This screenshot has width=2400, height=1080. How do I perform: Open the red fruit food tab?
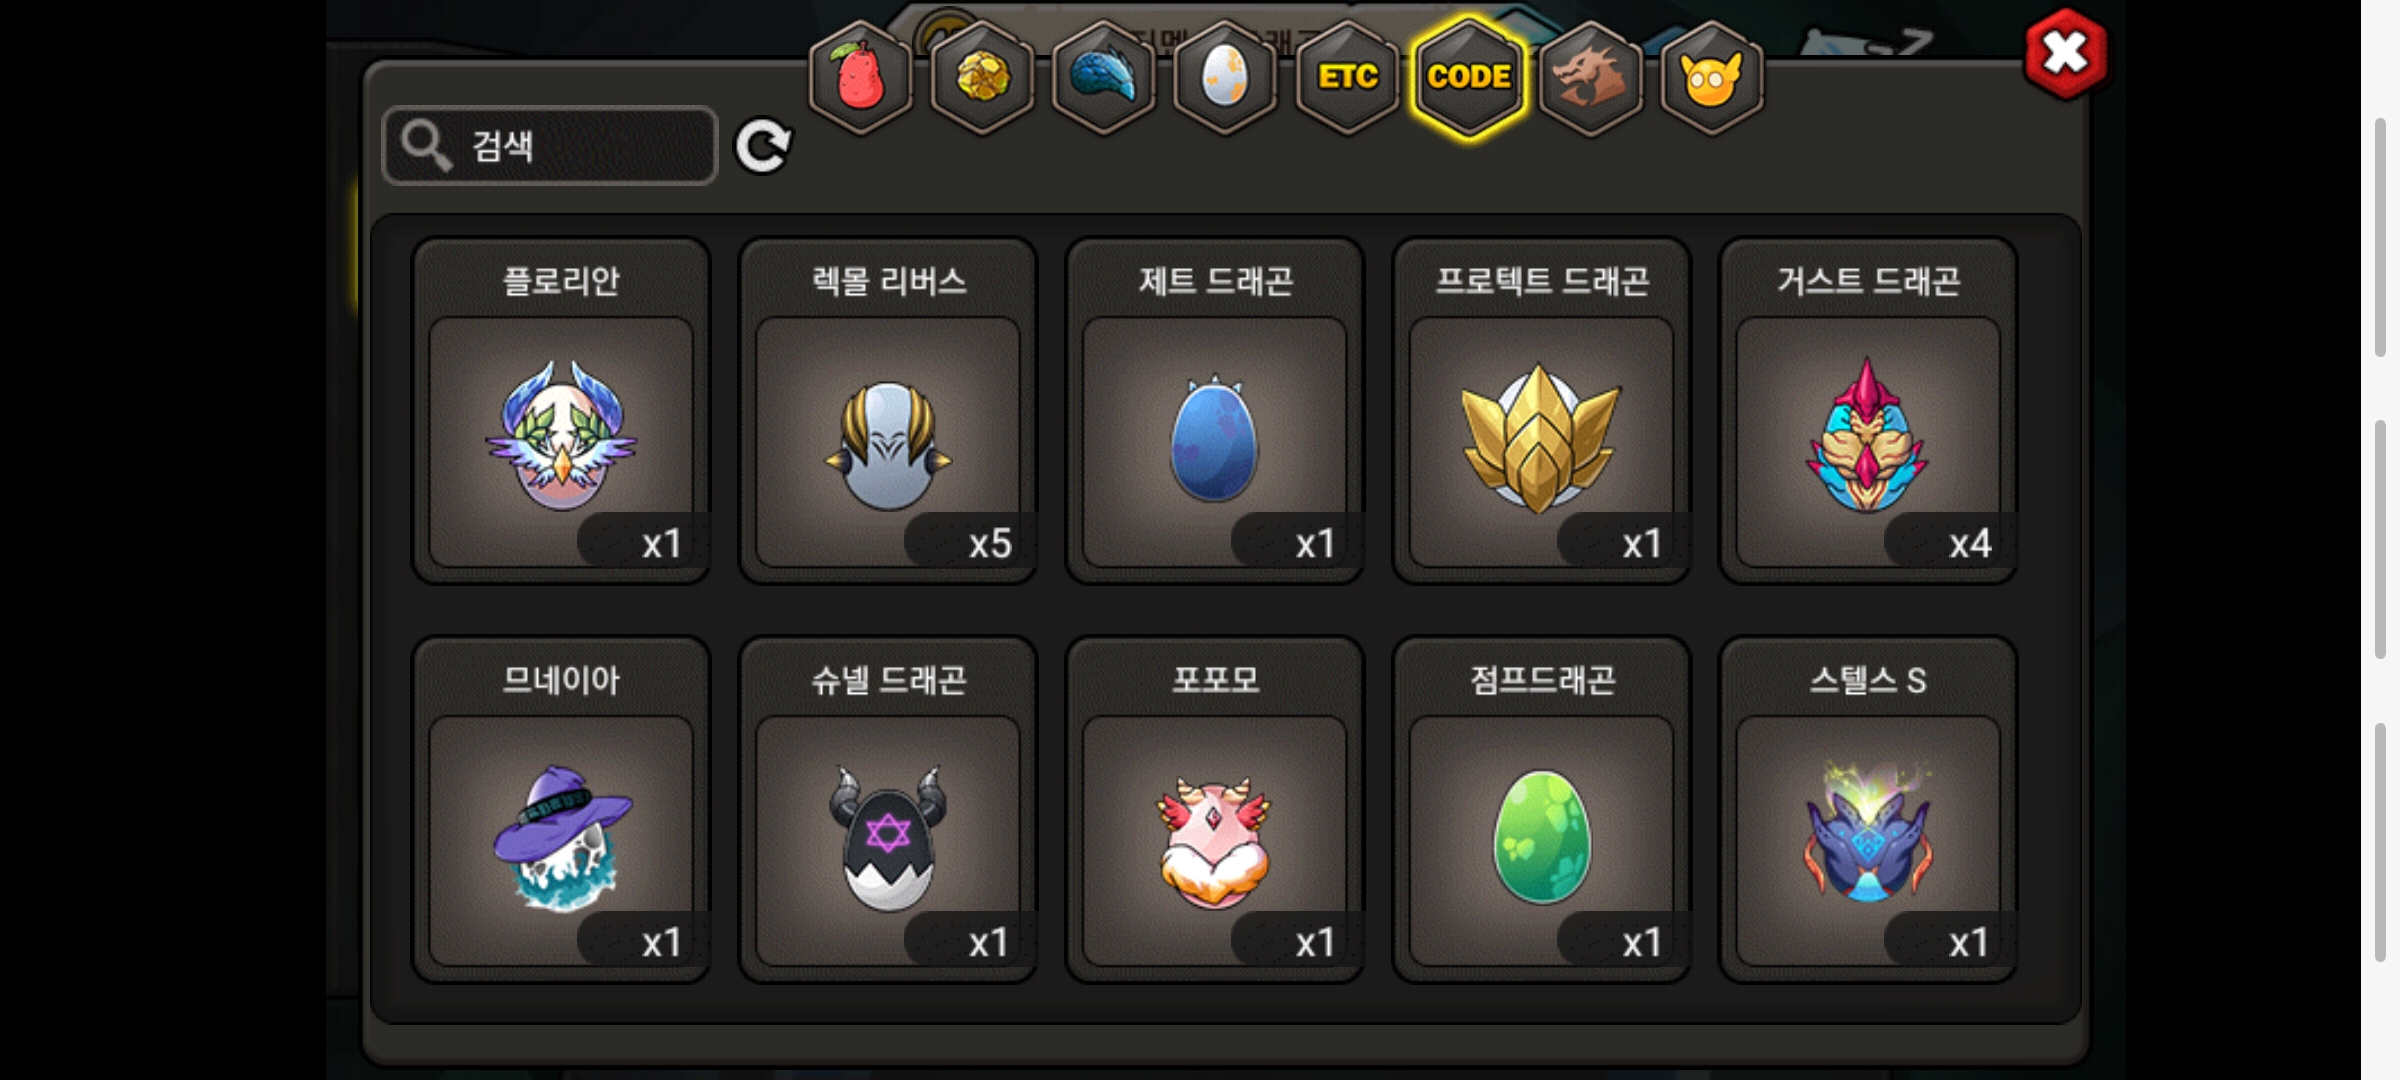(x=860, y=78)
